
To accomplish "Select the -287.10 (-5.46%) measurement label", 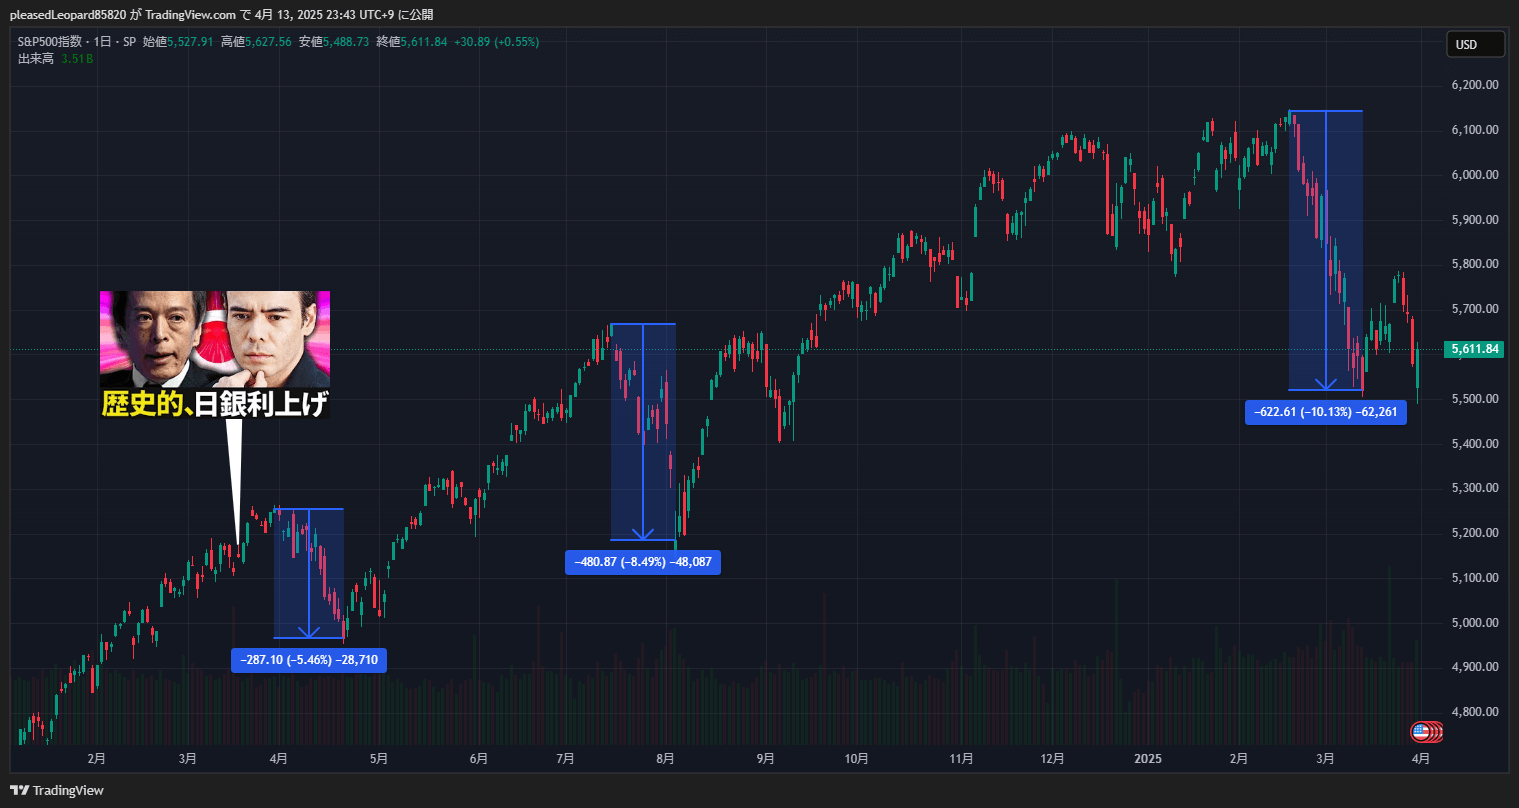I will pyautogui.click(x=309, y=660).
